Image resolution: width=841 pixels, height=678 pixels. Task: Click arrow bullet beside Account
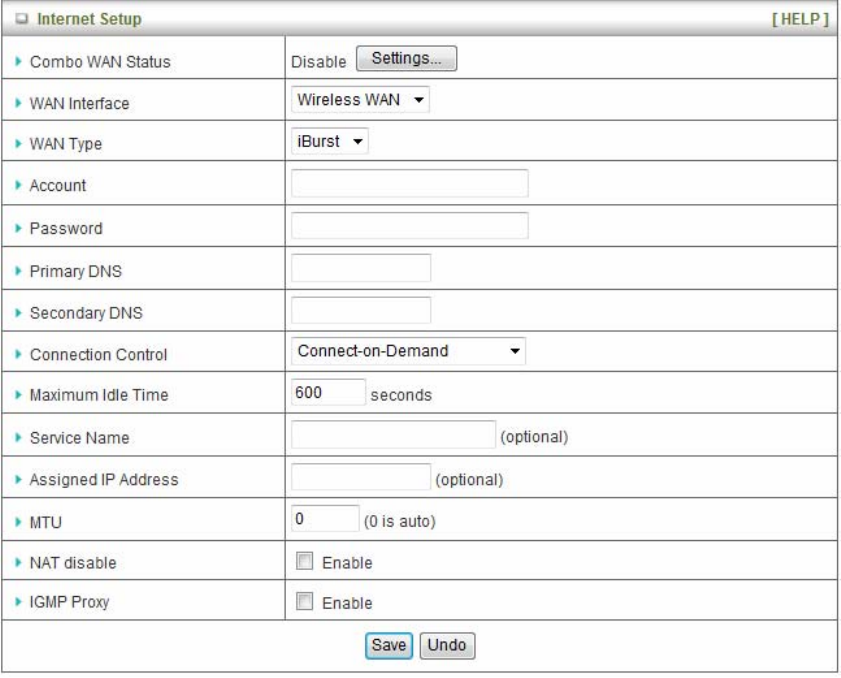pos(18,186)
